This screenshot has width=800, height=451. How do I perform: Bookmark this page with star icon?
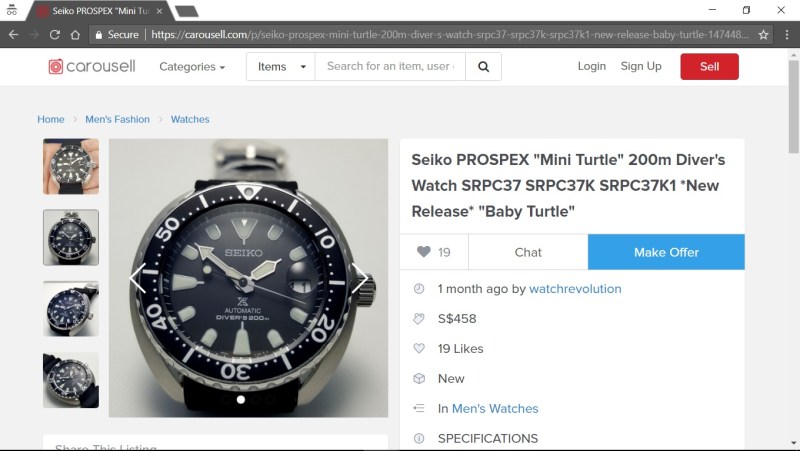[764, 34]
